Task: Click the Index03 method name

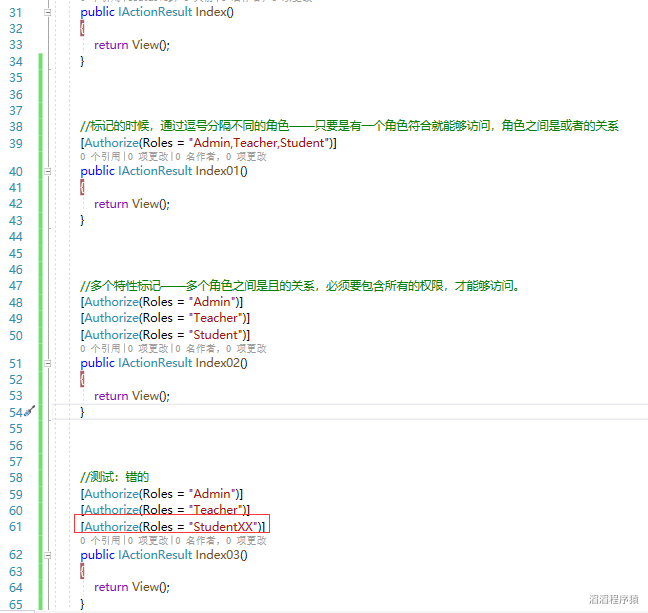Action: [218, 555]
